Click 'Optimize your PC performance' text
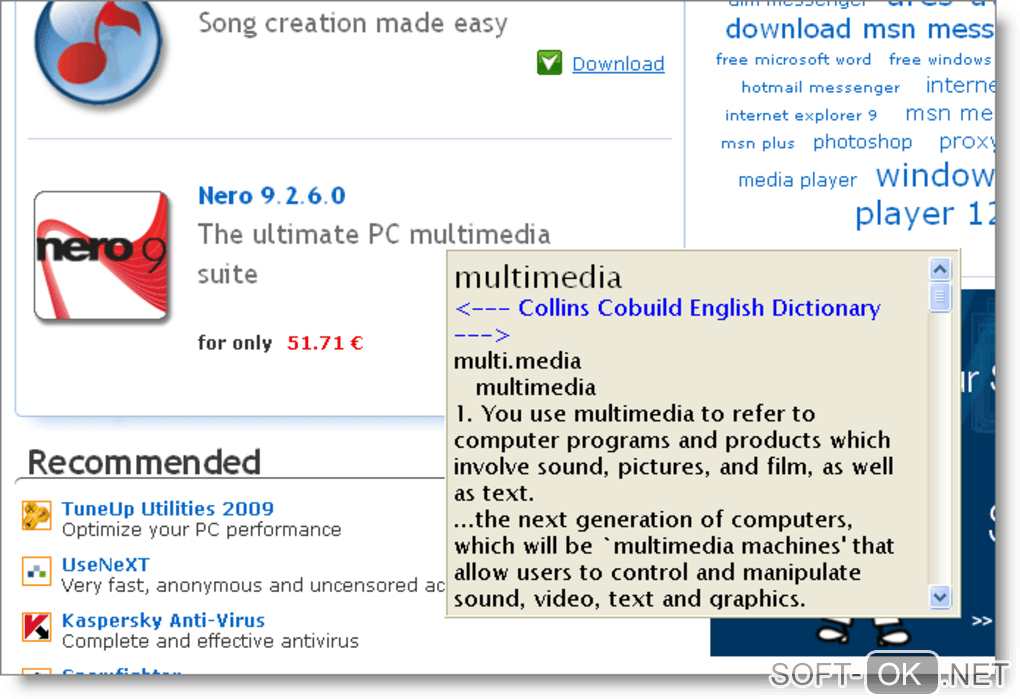The image size is (1020, 699). pyautogui.click(x=202, y=530)
